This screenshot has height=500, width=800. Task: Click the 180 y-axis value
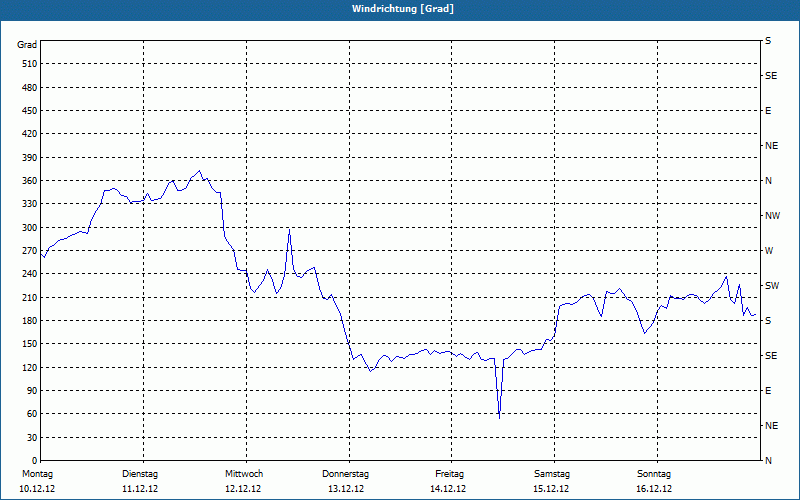pos(30,320)
